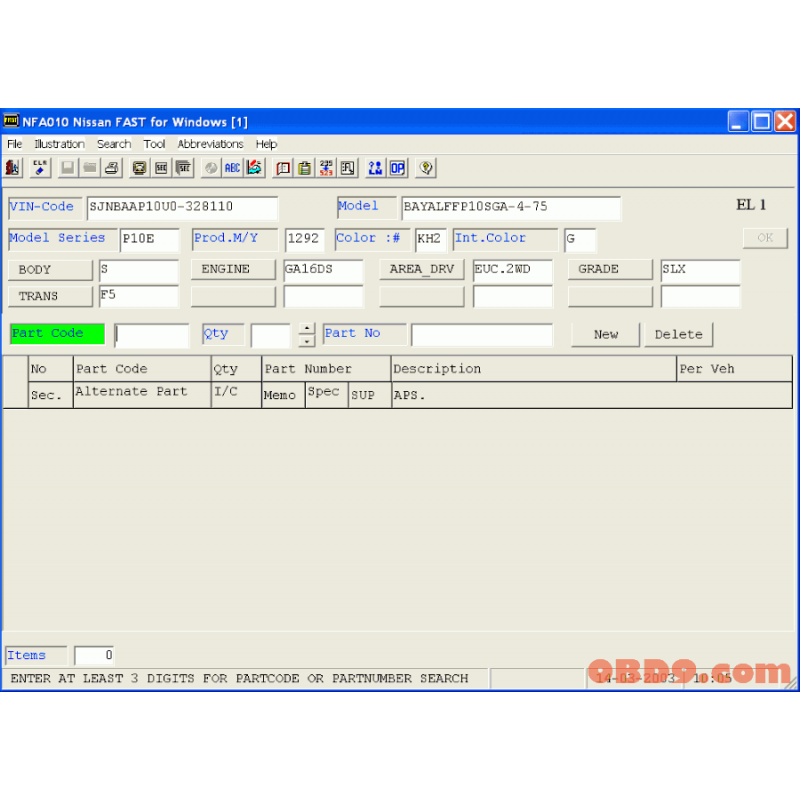Click the body field showing S
Screen dimensions: 800x800
click(139, 271)
